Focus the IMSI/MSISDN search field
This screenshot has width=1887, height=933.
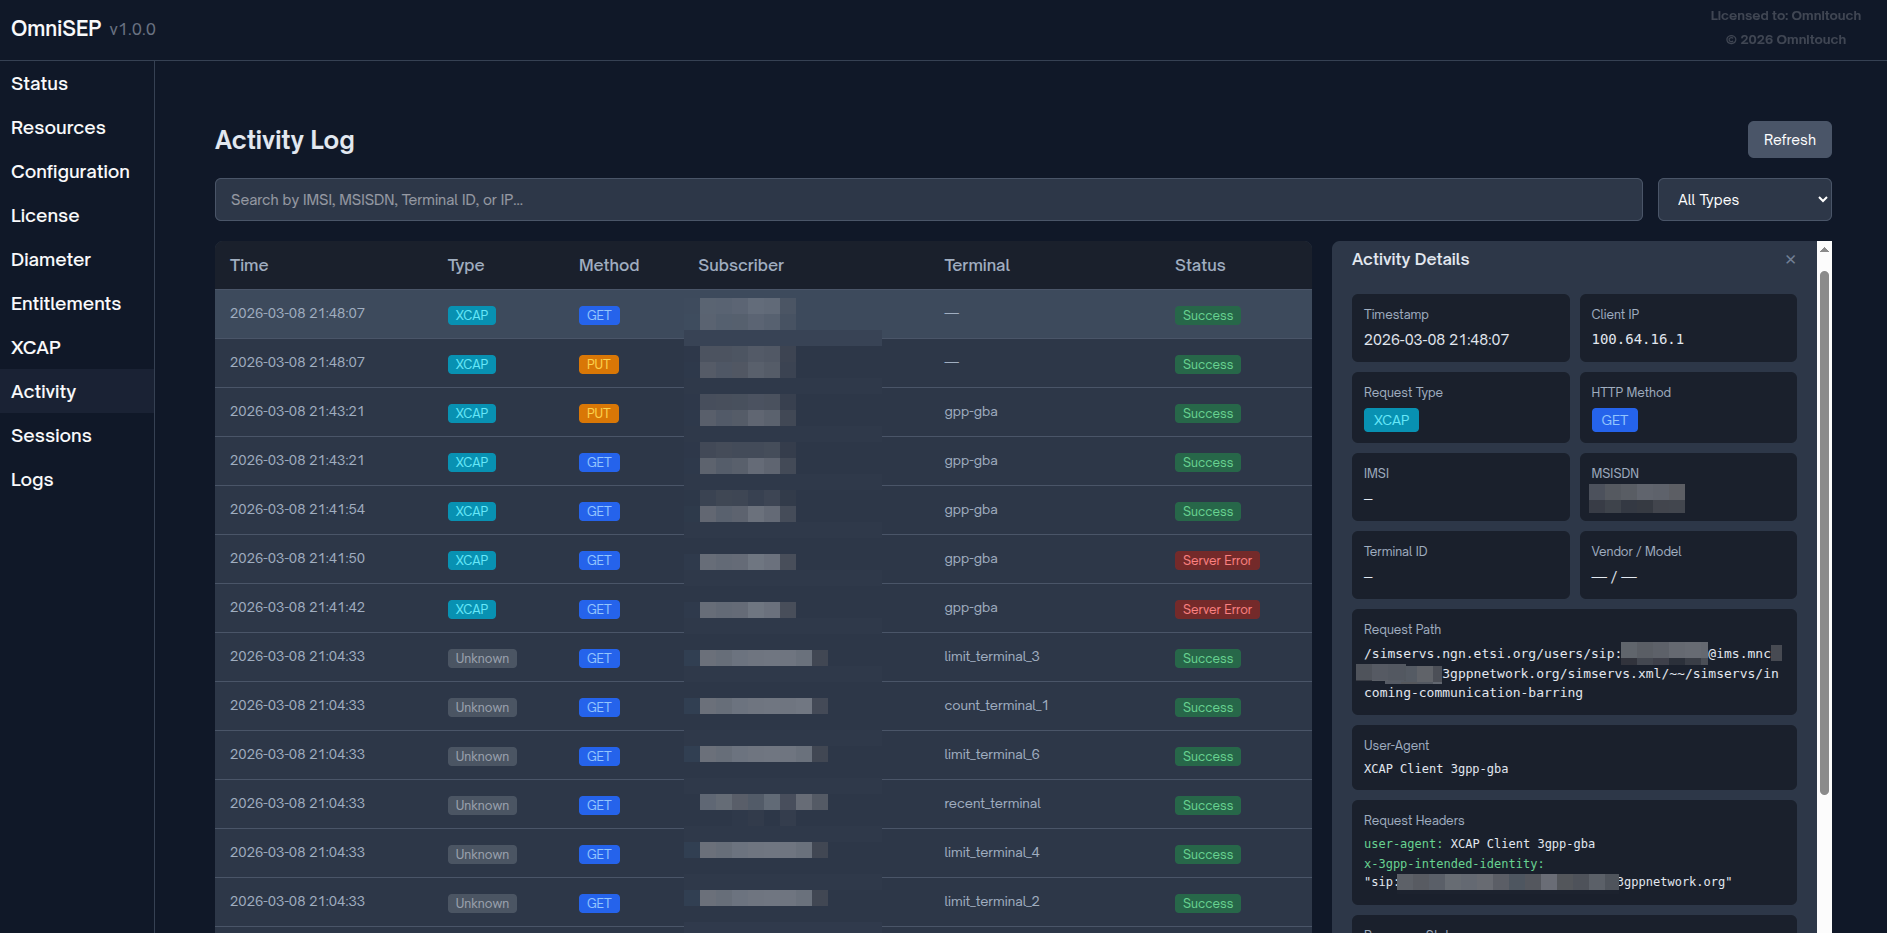[927, 200]
